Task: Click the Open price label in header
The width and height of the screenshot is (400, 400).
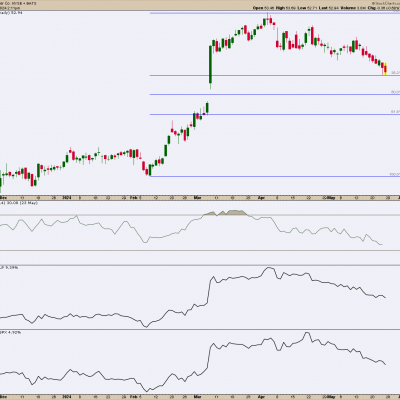Action: (x=258, y=8)
